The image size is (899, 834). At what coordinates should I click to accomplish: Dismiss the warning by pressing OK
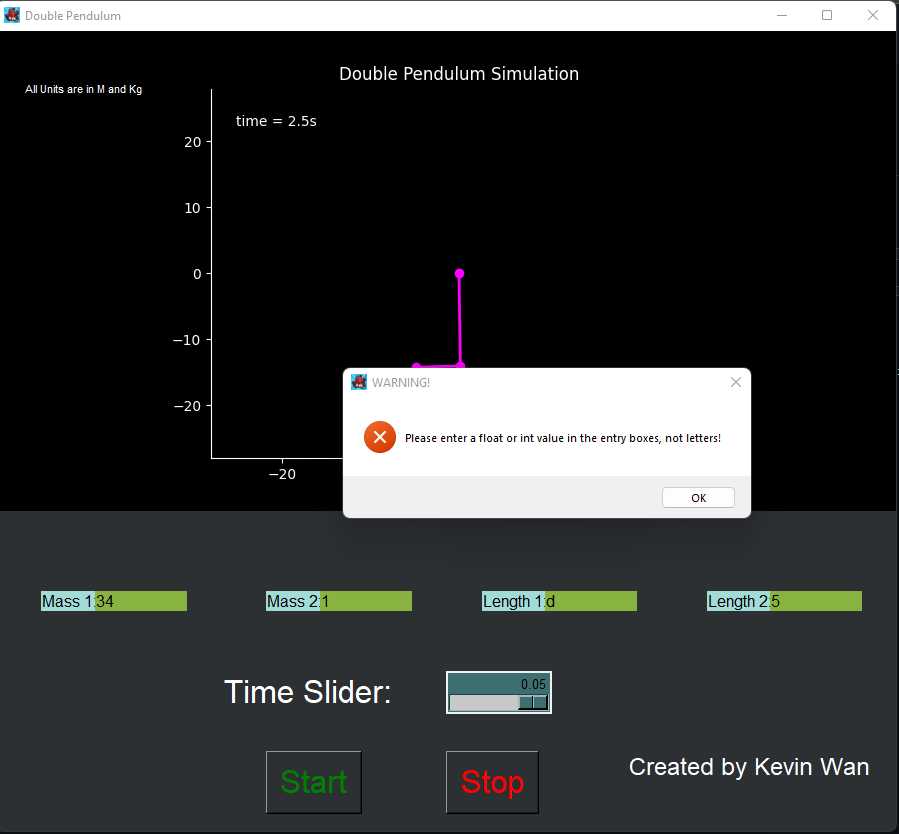click(697, 497)
